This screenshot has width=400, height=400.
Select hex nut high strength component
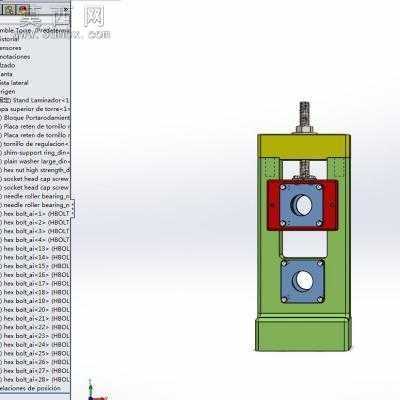point(35,170)
